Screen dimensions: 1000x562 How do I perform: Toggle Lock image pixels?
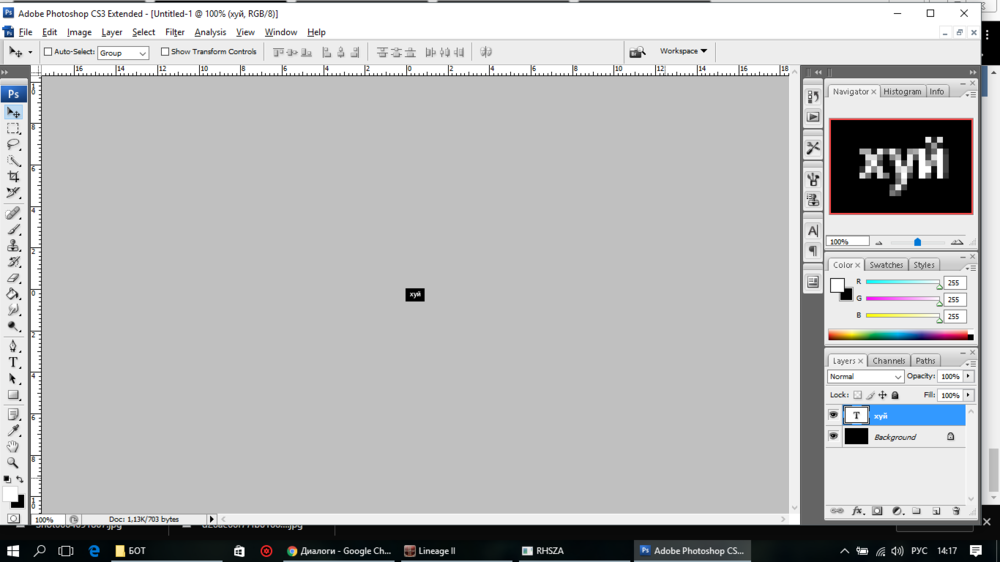(x=871, y=396)
